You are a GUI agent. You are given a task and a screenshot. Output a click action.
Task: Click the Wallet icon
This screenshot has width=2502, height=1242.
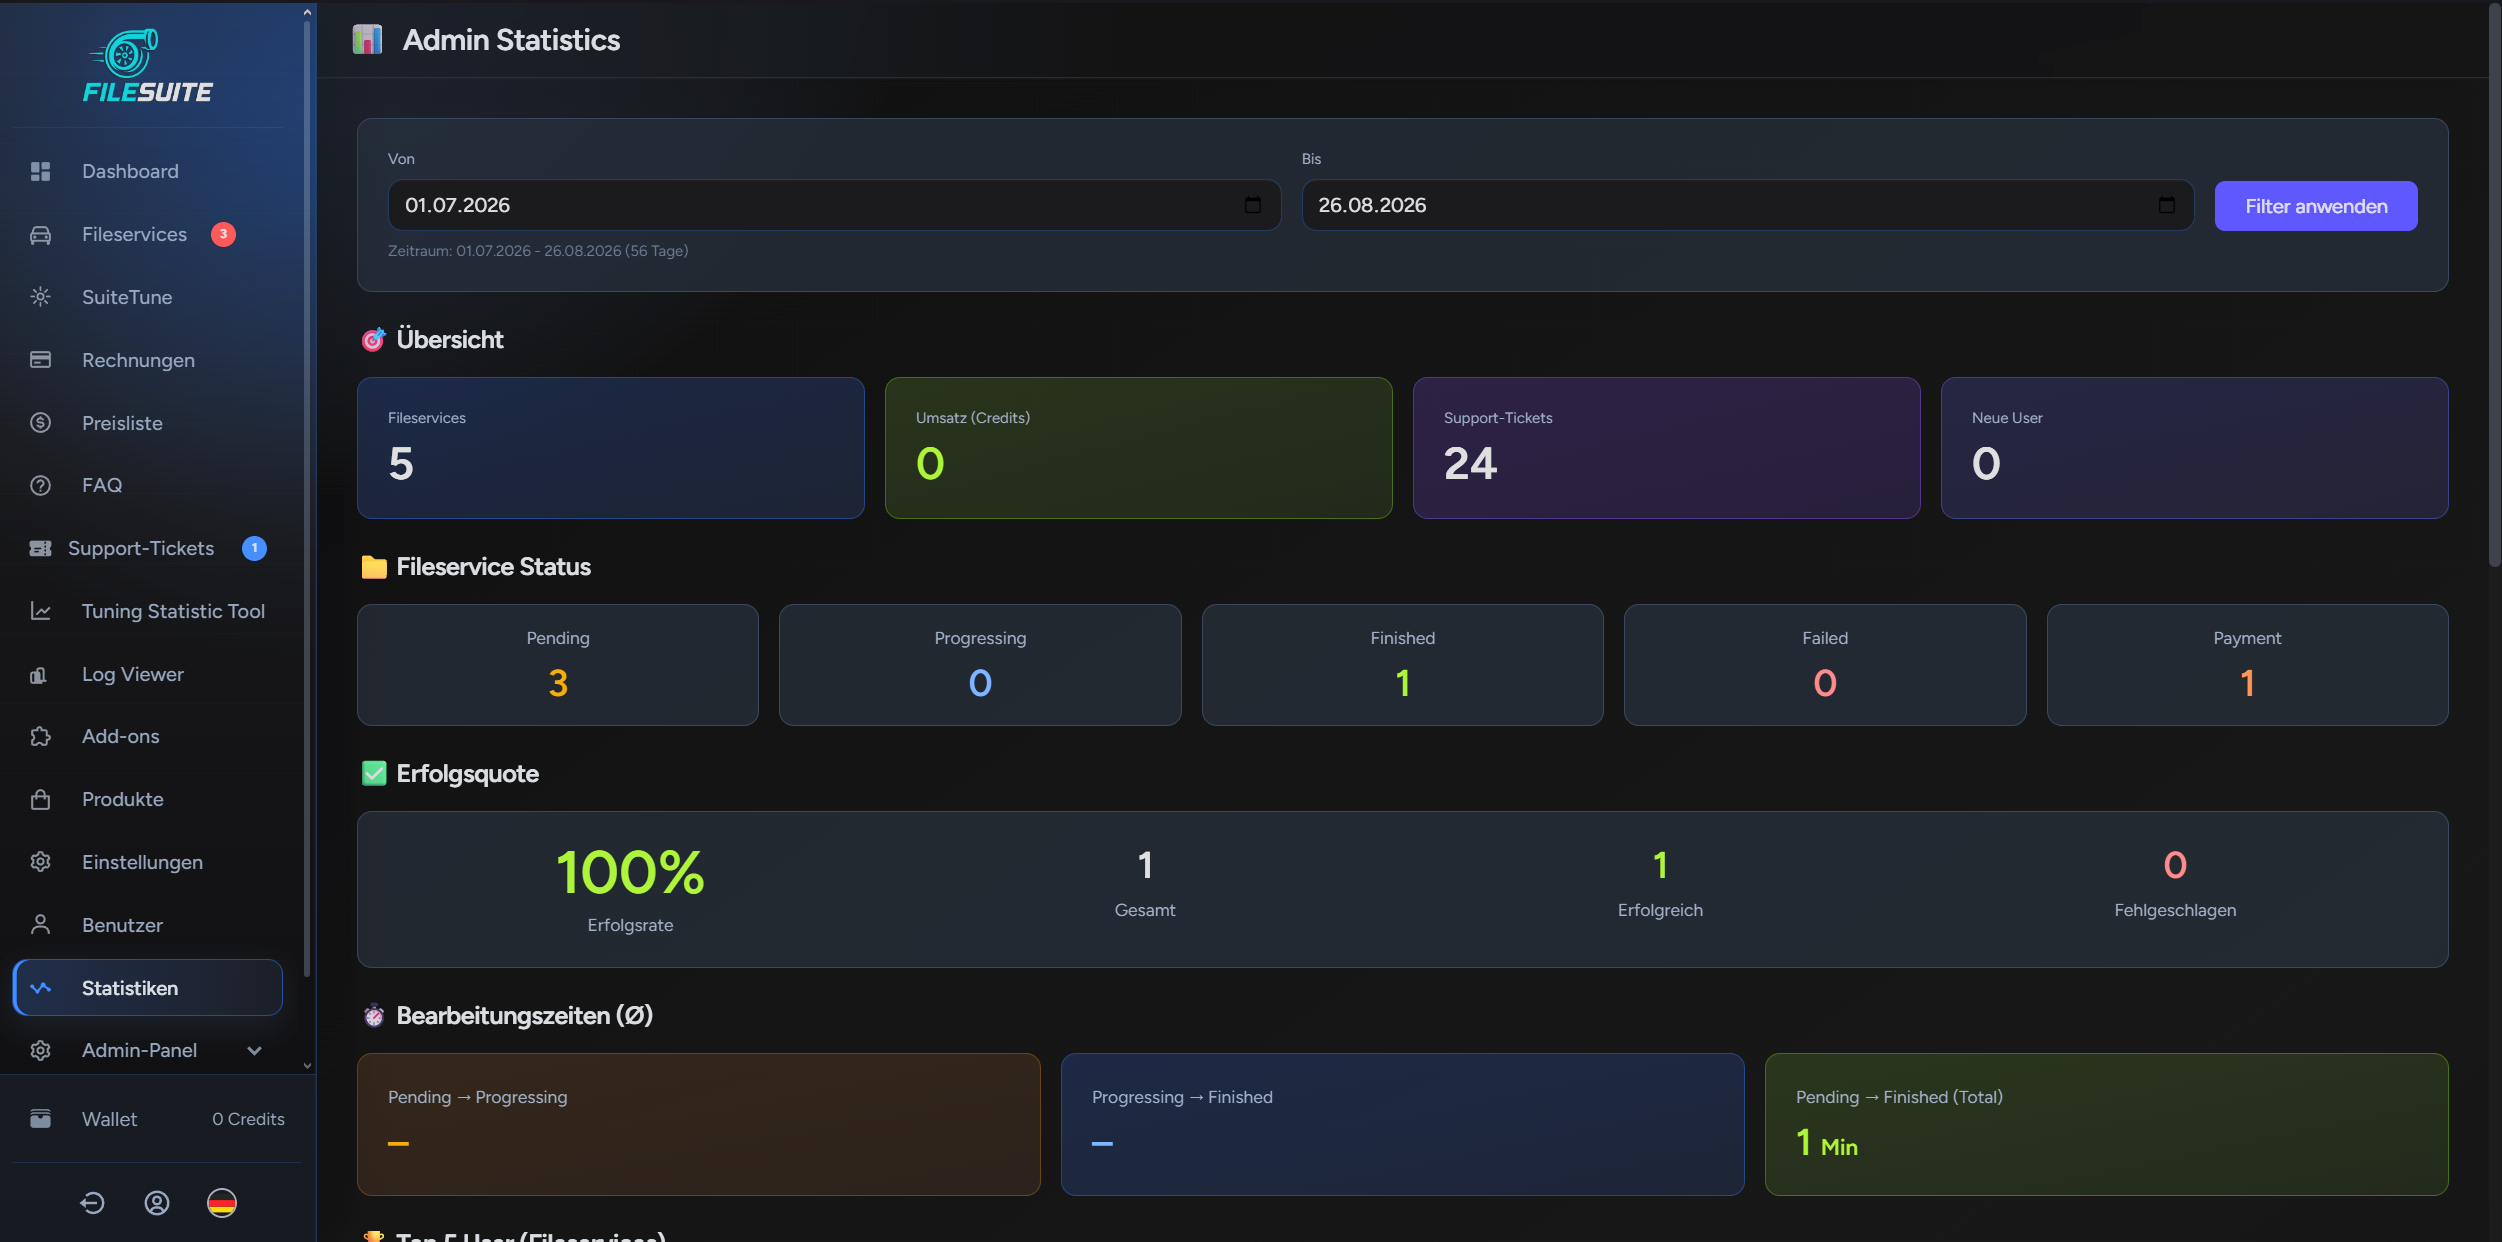[40, 1119]
